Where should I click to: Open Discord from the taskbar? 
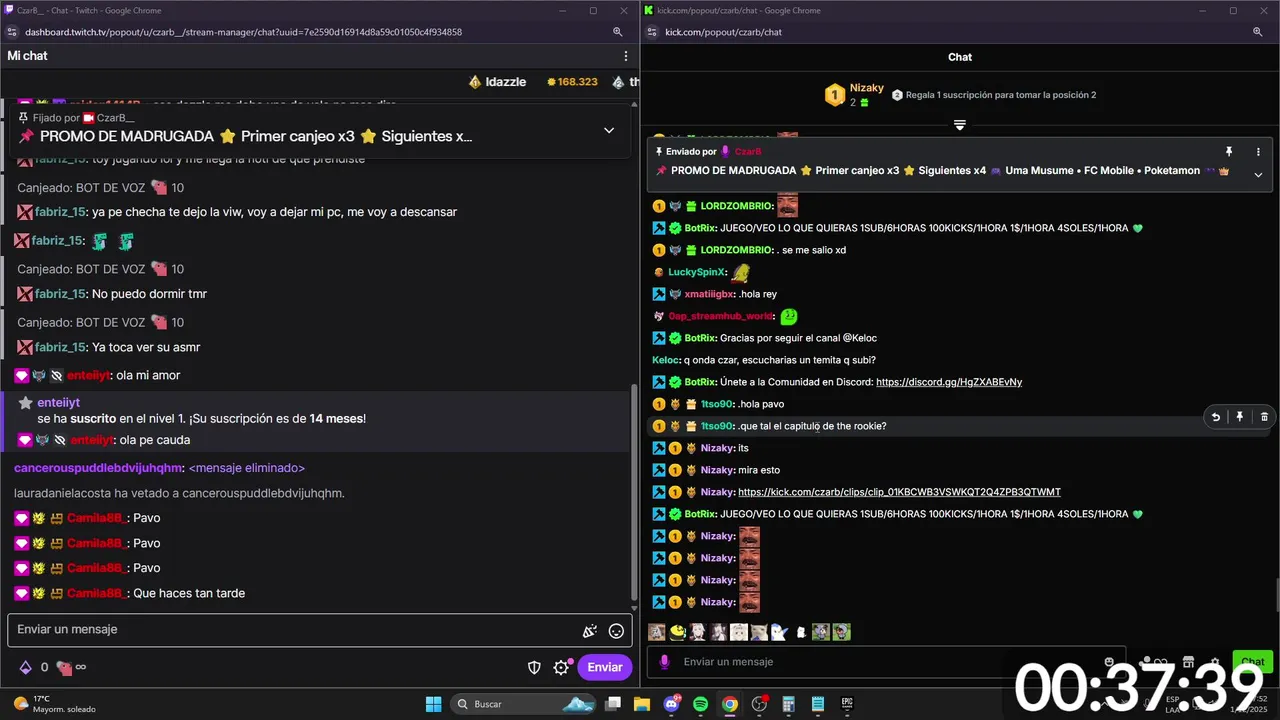tap(672, 704)
